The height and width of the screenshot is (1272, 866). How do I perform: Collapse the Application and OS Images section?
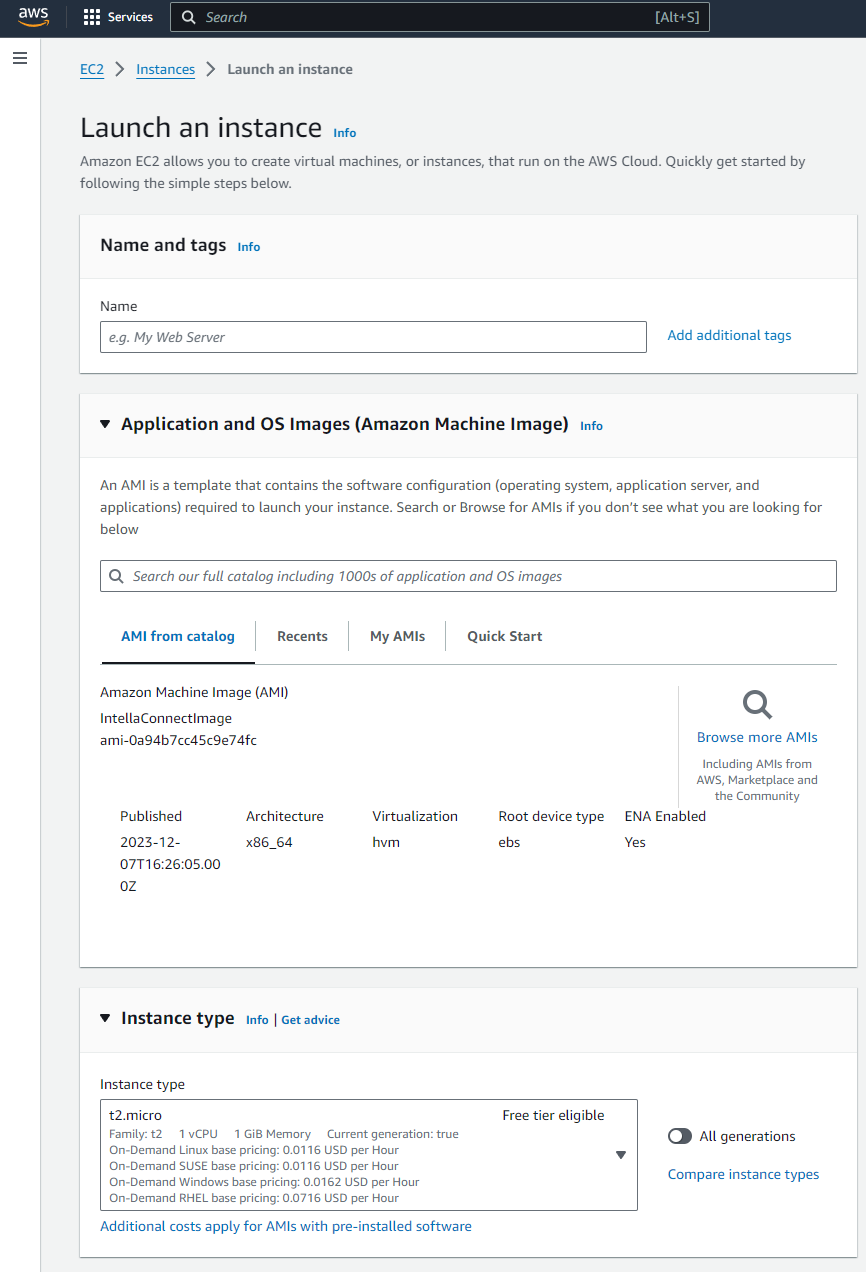pyautogui.click(x=106, y=424)
